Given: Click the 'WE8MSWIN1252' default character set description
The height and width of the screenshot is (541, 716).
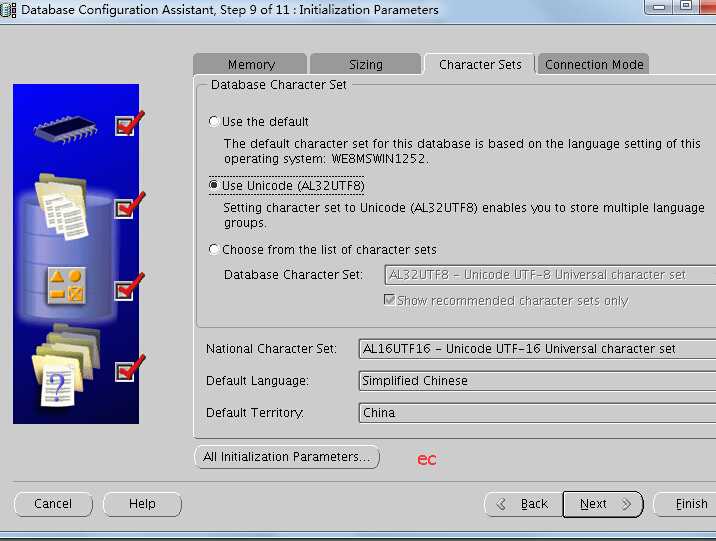Looking at the screenshot, I should pyautogui.click(x=462, y=151).
